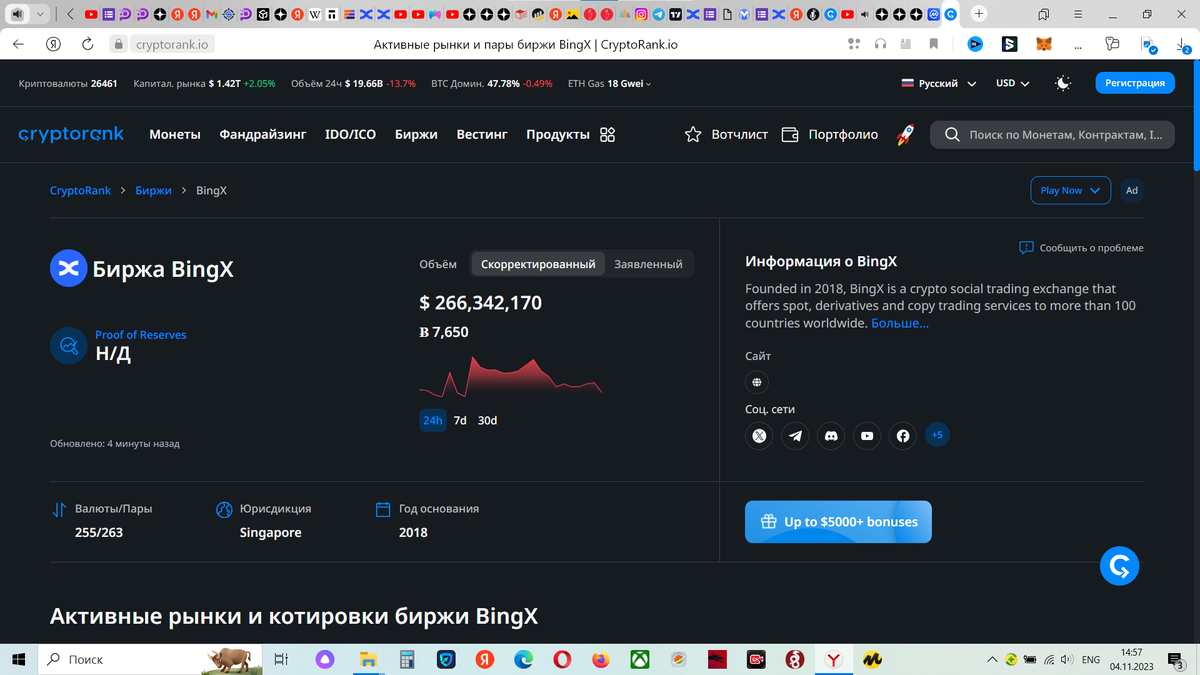Open Продукты menu with grid icon

[571, 135]
